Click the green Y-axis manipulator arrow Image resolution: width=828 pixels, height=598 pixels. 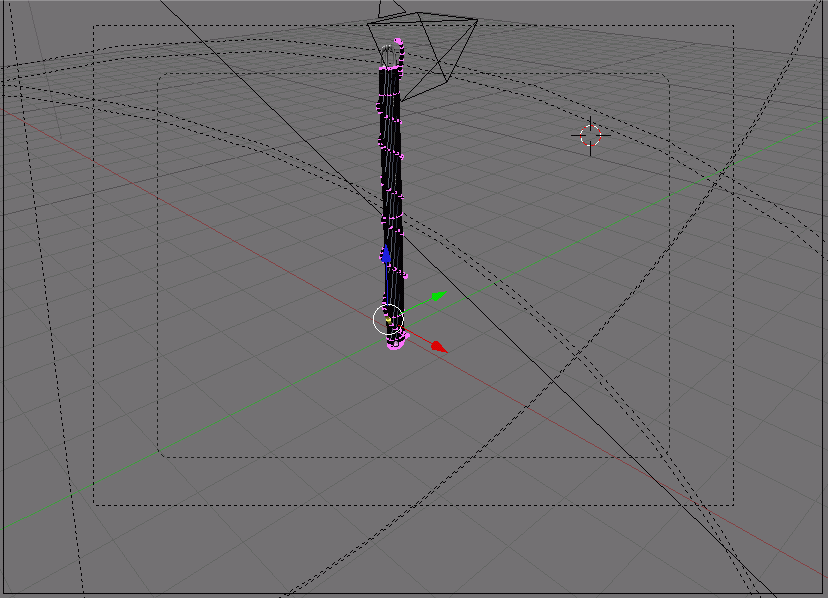439,296
